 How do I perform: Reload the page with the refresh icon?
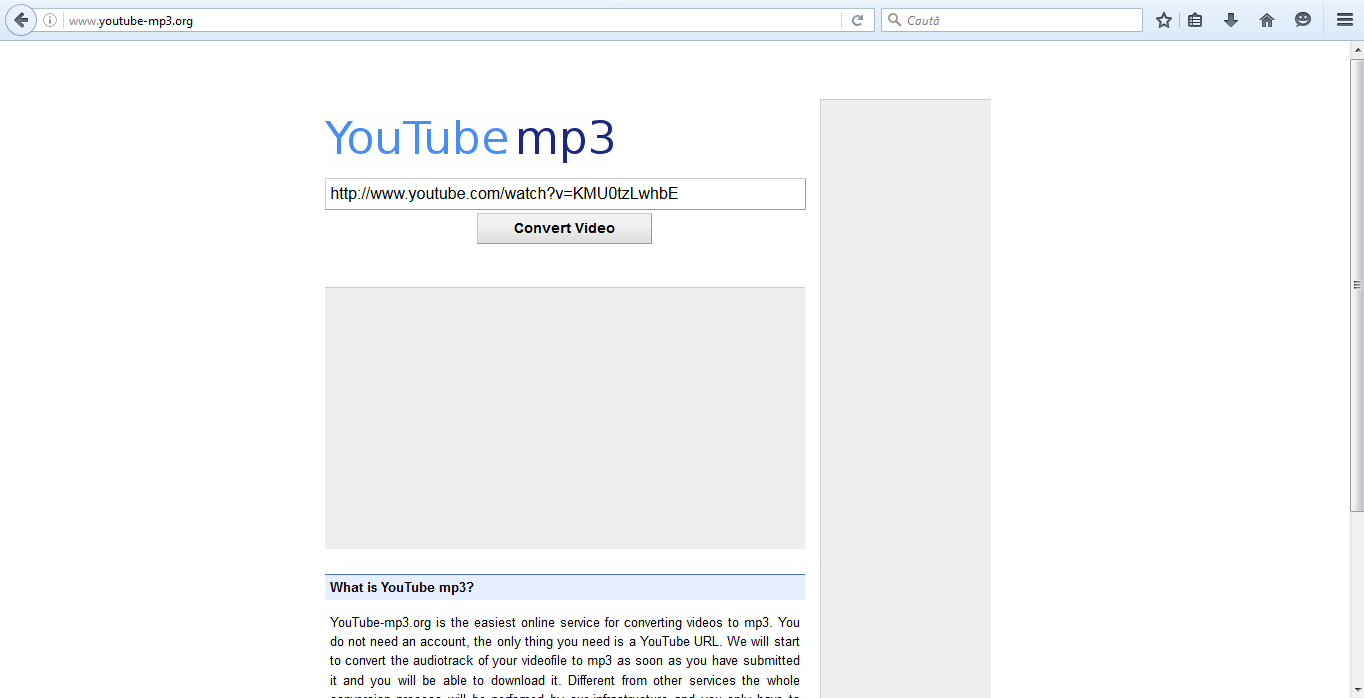(x=857, y=20)
